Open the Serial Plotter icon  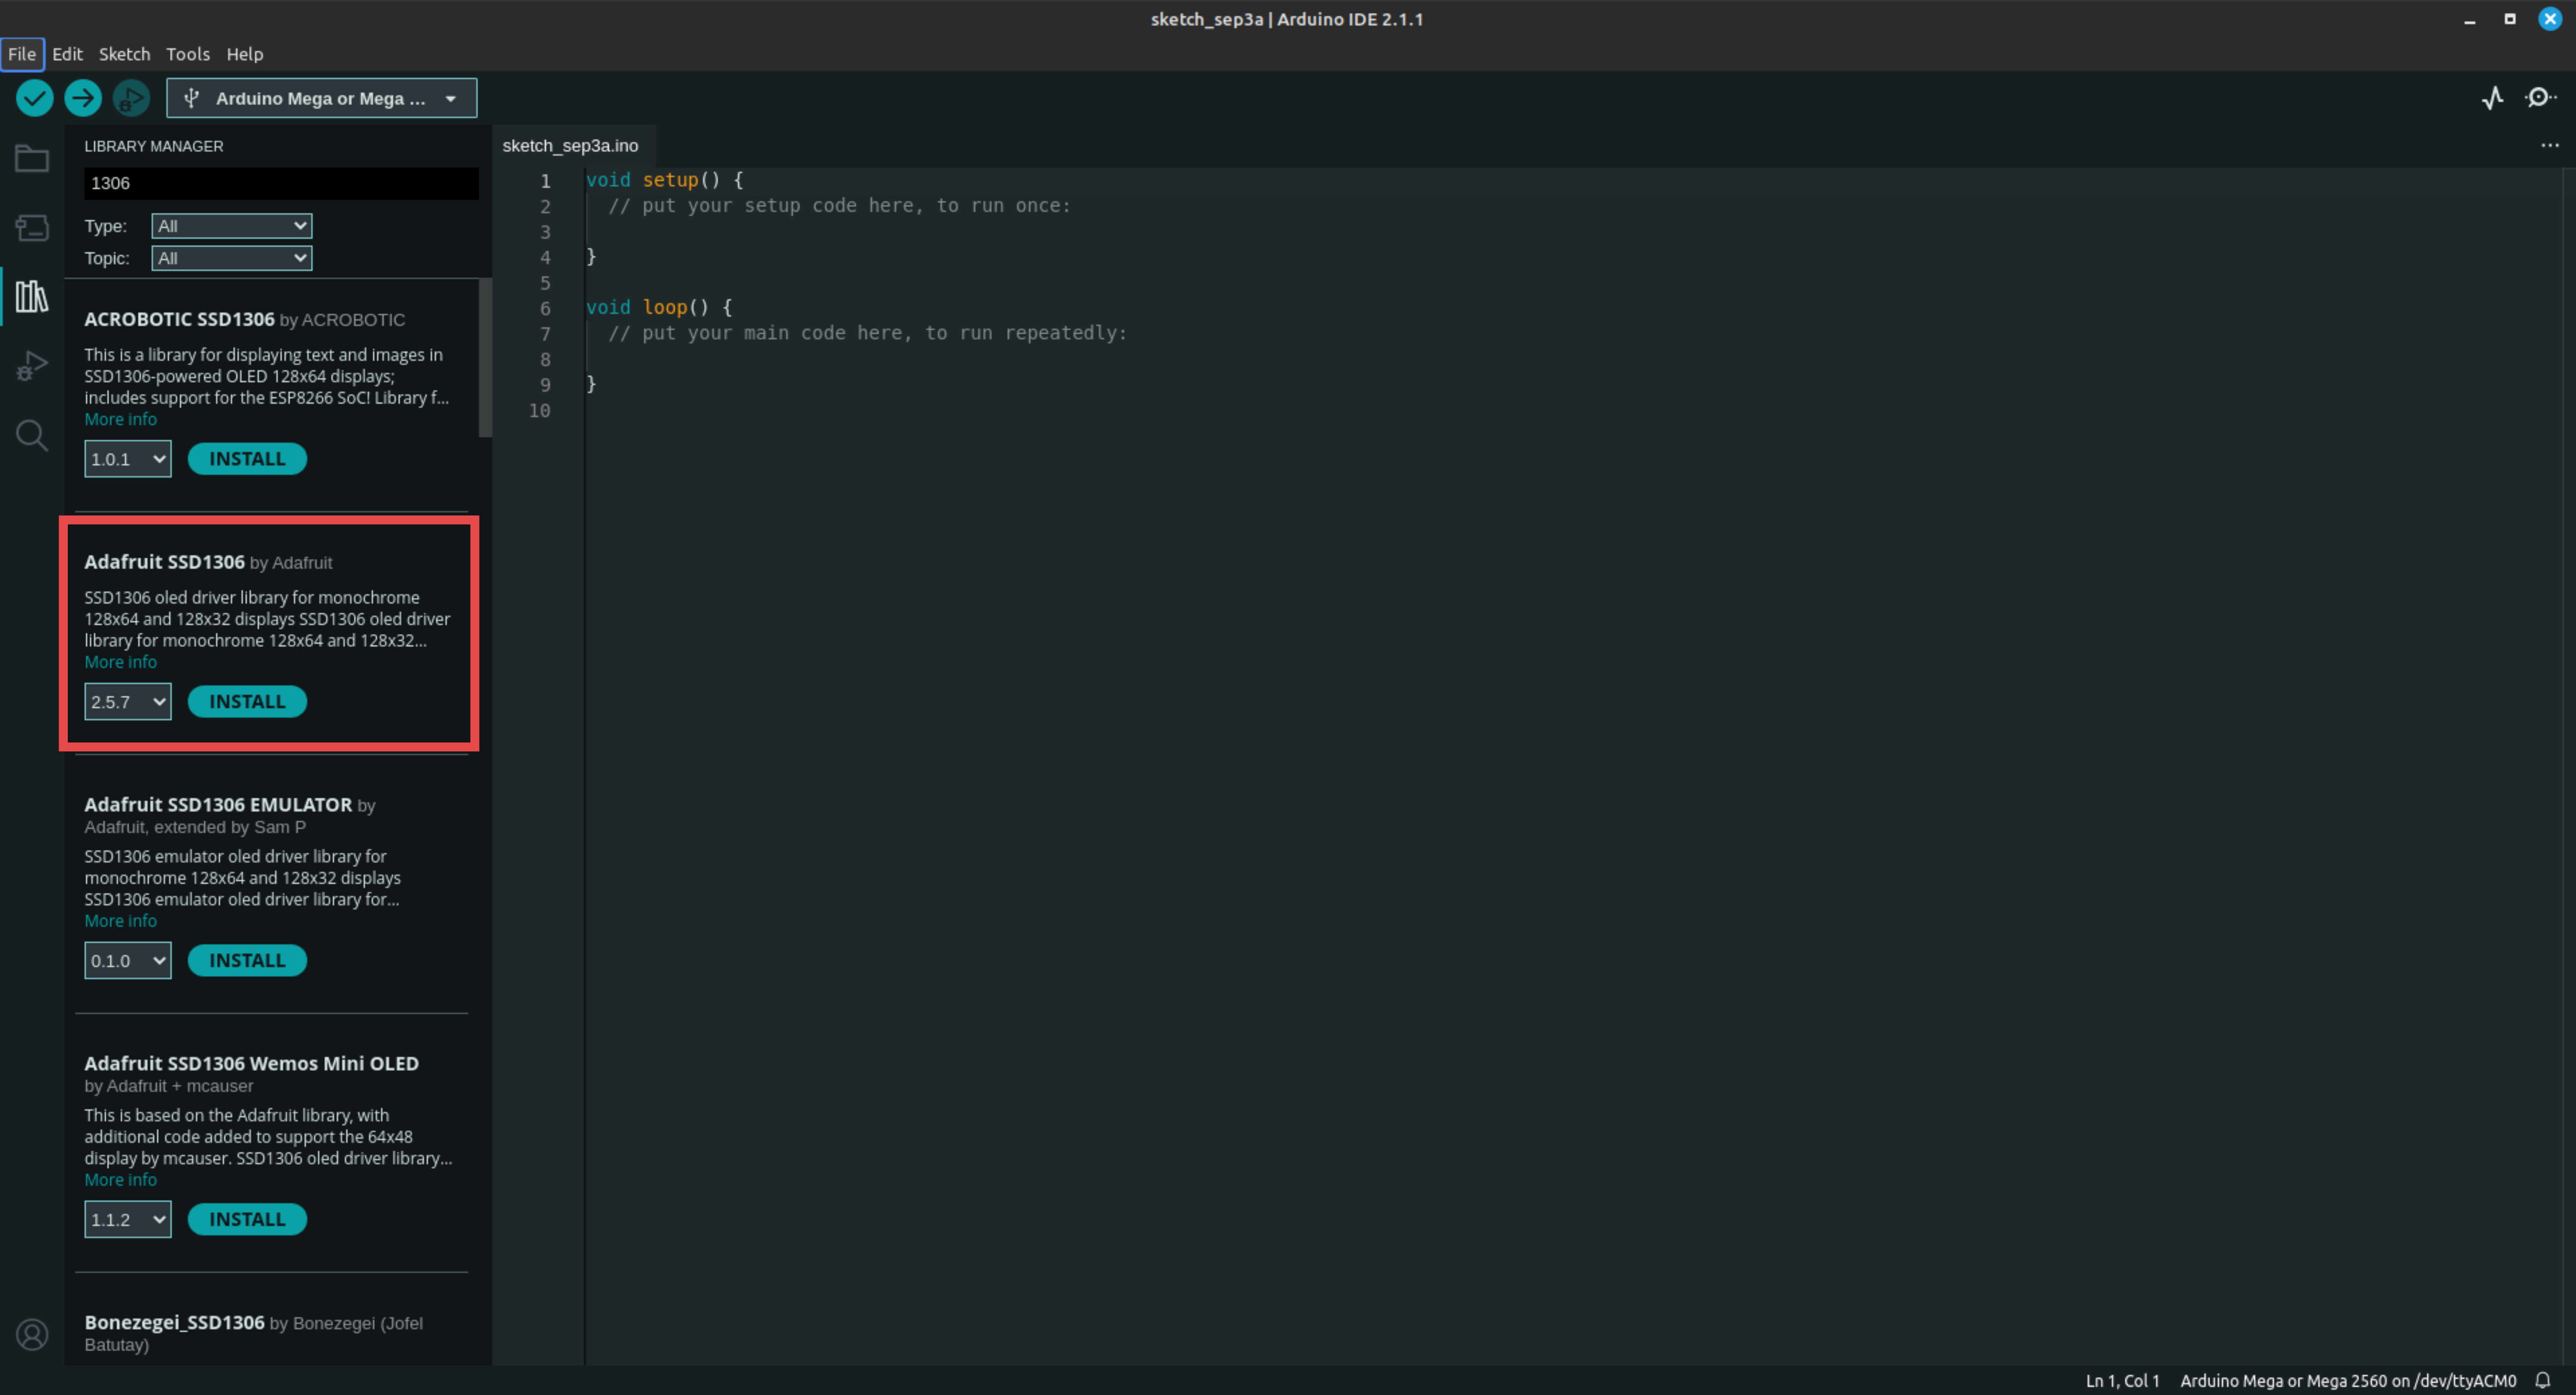[2493, 98]
